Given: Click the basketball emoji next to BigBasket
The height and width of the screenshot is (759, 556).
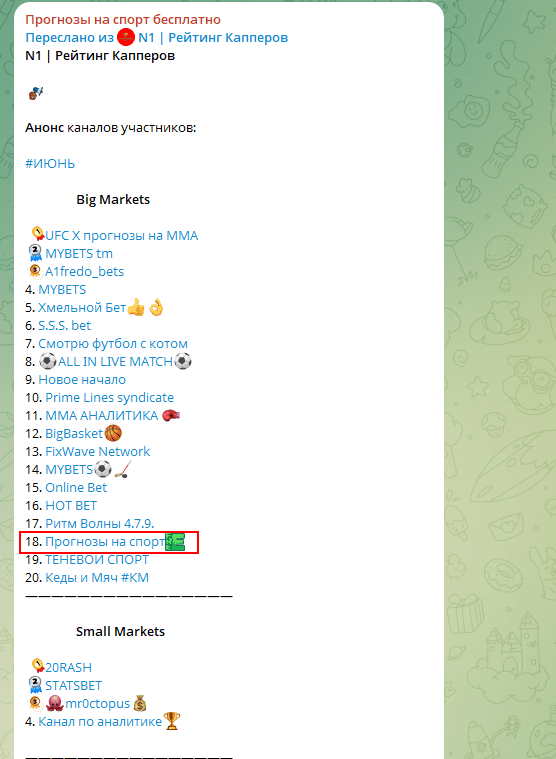Looking at the screenshot, I should coord(113,433).
